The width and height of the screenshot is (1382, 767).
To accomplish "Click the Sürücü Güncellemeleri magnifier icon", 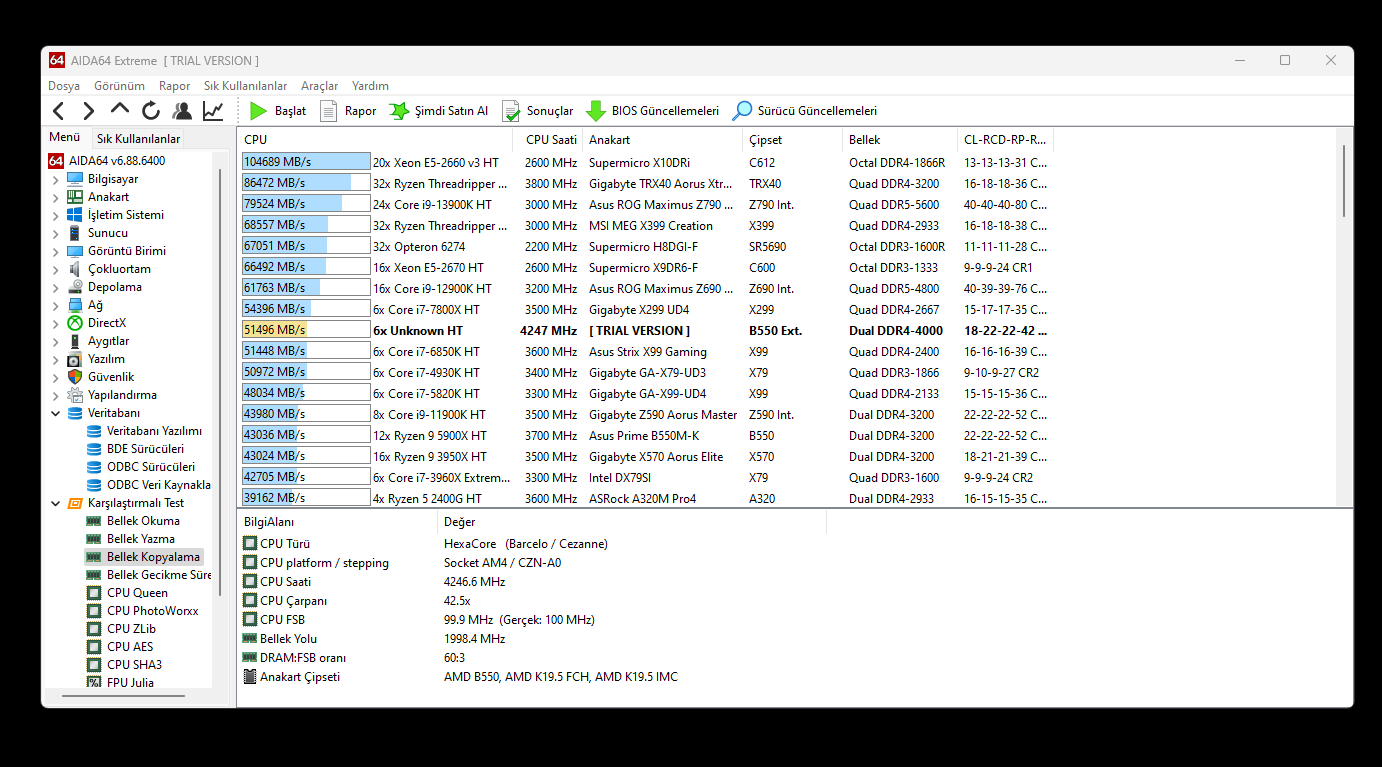I will click(742, 111).
